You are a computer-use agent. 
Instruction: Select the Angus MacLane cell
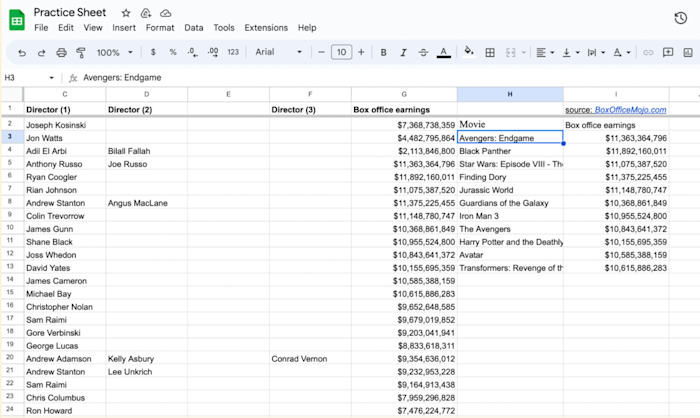(146, 203)
